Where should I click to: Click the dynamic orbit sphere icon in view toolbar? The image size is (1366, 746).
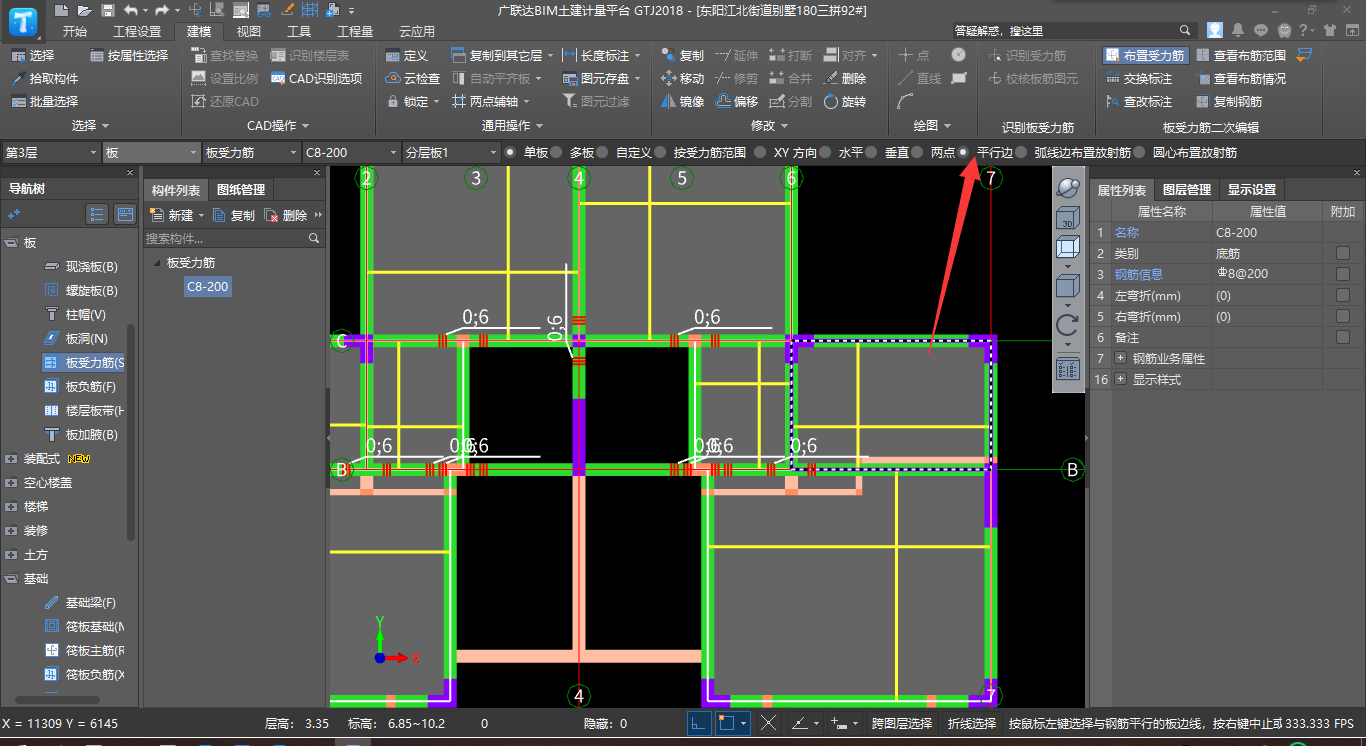click(x=1067, y=187)
